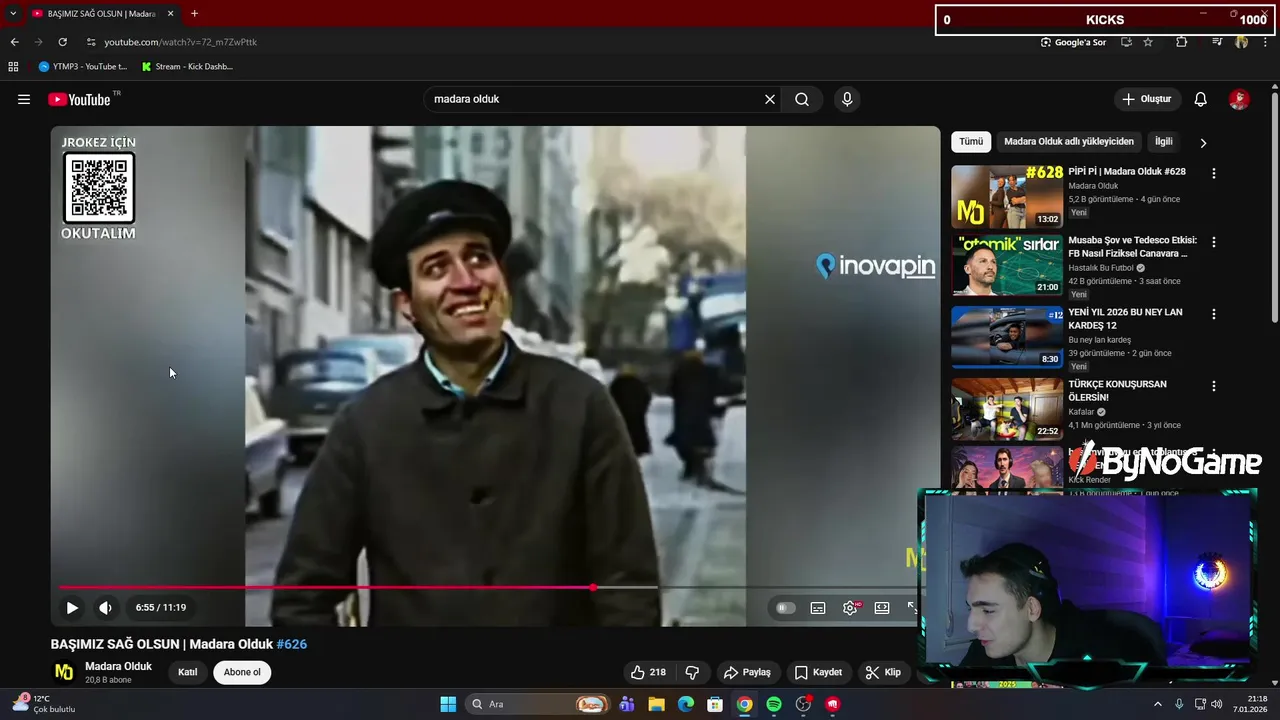Clear the search box with X
1280x720 pixels.
pos(770,99)
